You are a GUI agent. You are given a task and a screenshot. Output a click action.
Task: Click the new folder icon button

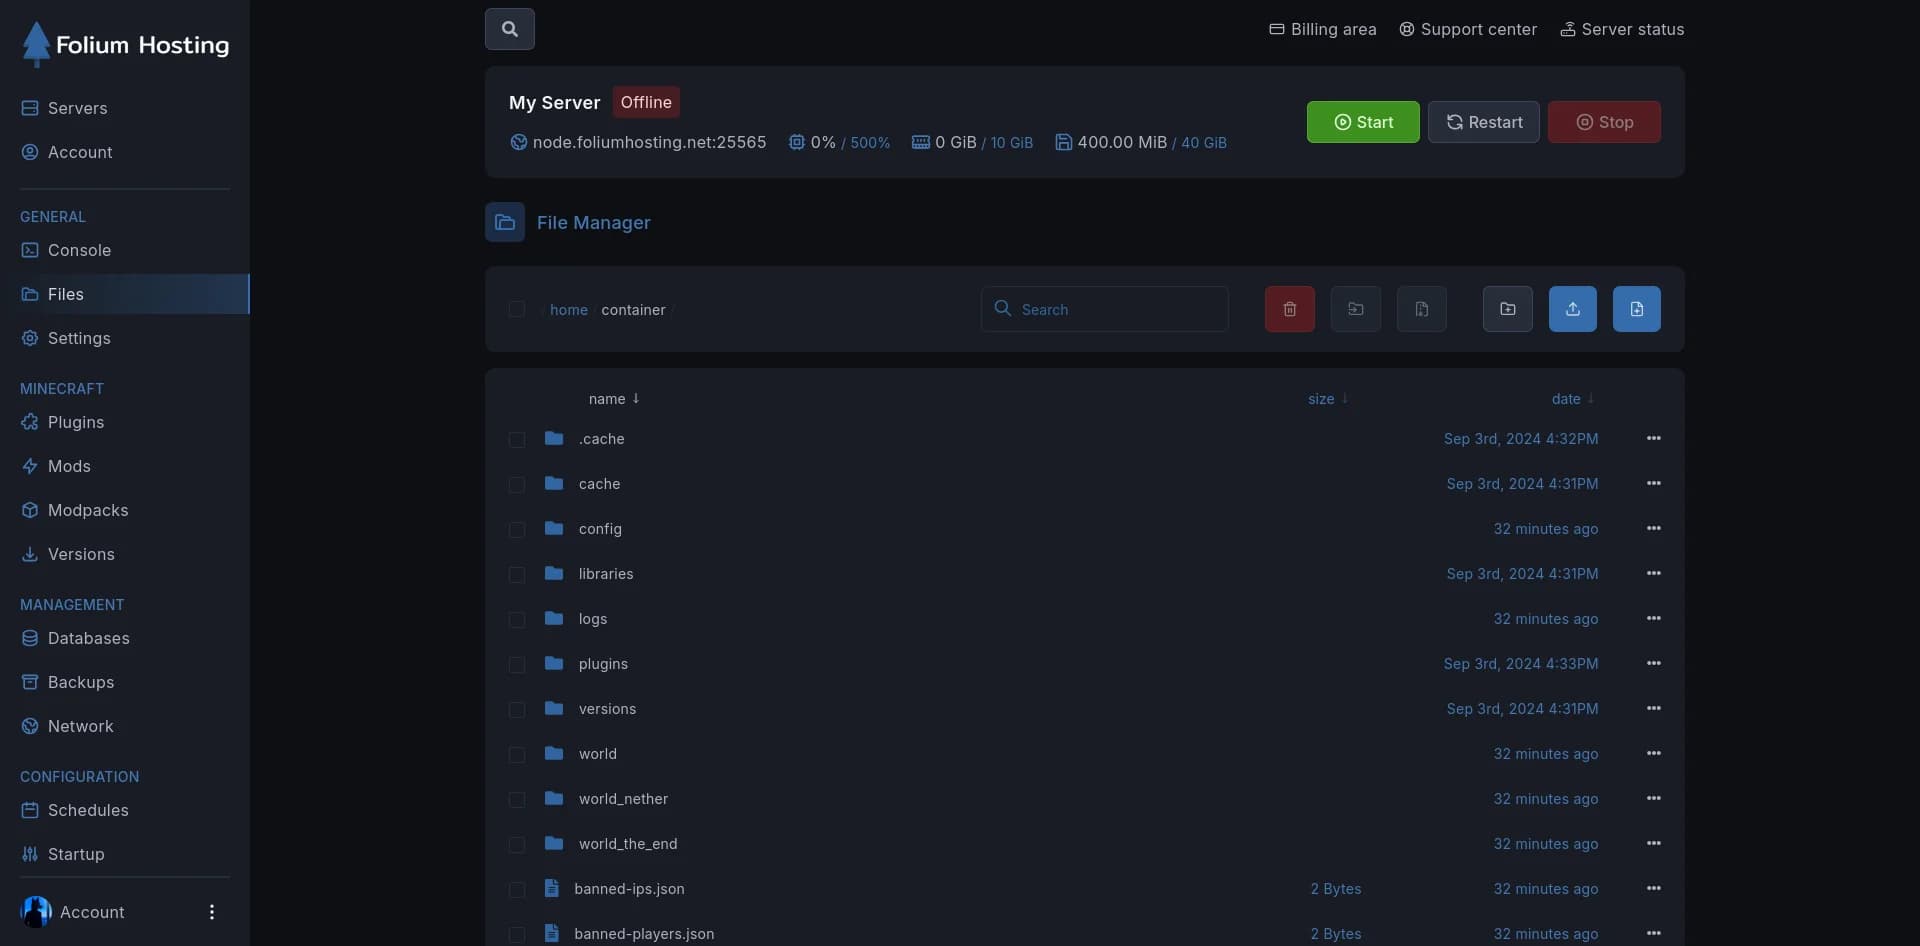[1507, 309]
